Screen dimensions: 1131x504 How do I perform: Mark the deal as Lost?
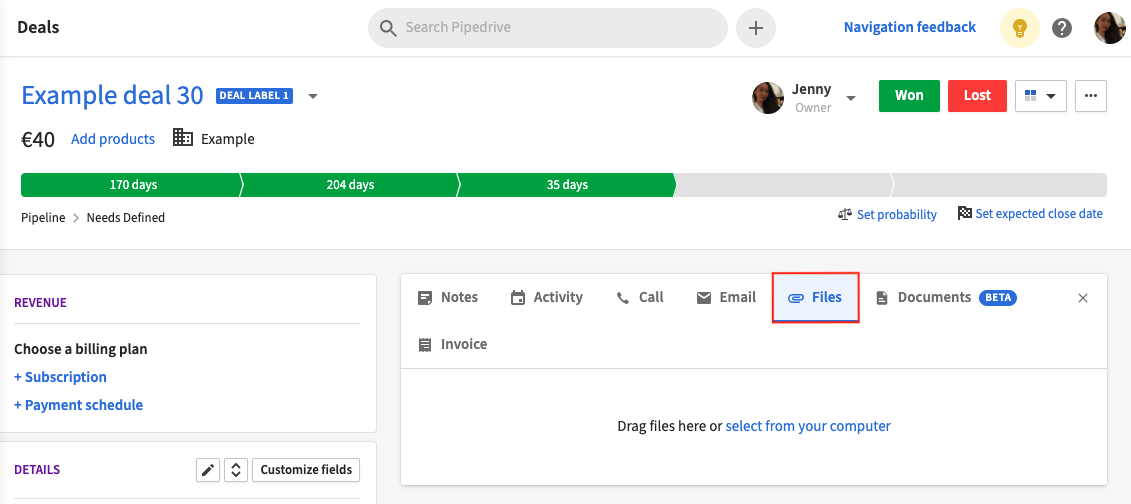click(x=977, y=96)
